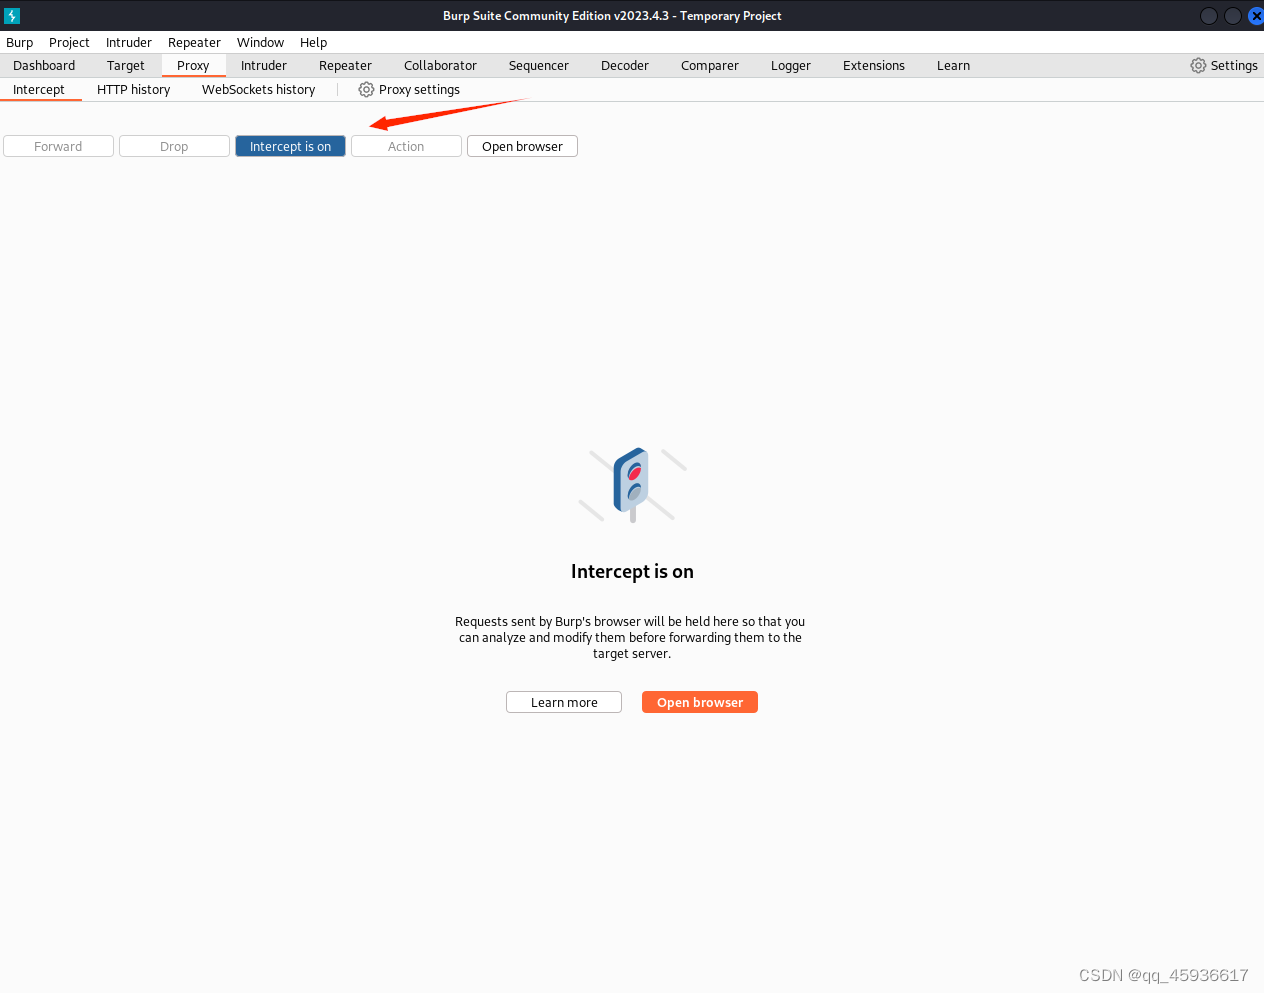This screenshot has height=993, width=1264.
Task: Click the Forward button
Action: point(58,146)
